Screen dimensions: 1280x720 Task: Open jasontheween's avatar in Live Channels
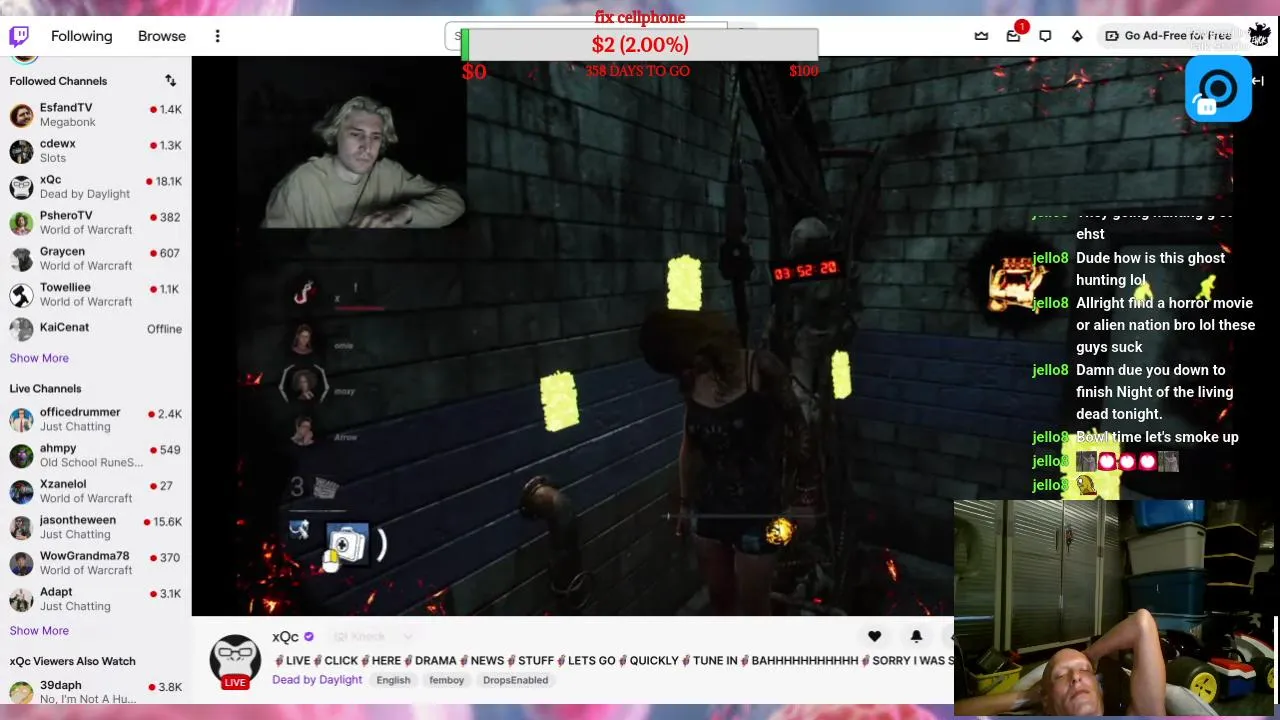click(21, 528)
